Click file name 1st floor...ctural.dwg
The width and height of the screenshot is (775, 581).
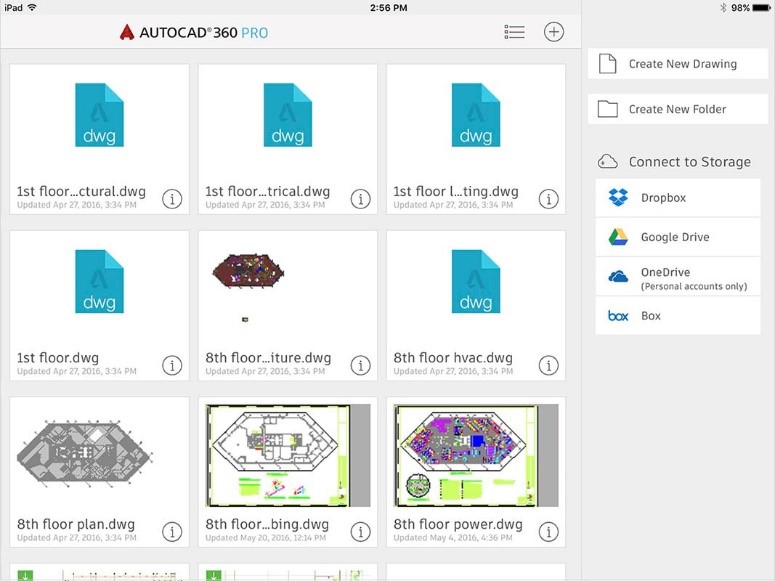[x=81, y=191]
